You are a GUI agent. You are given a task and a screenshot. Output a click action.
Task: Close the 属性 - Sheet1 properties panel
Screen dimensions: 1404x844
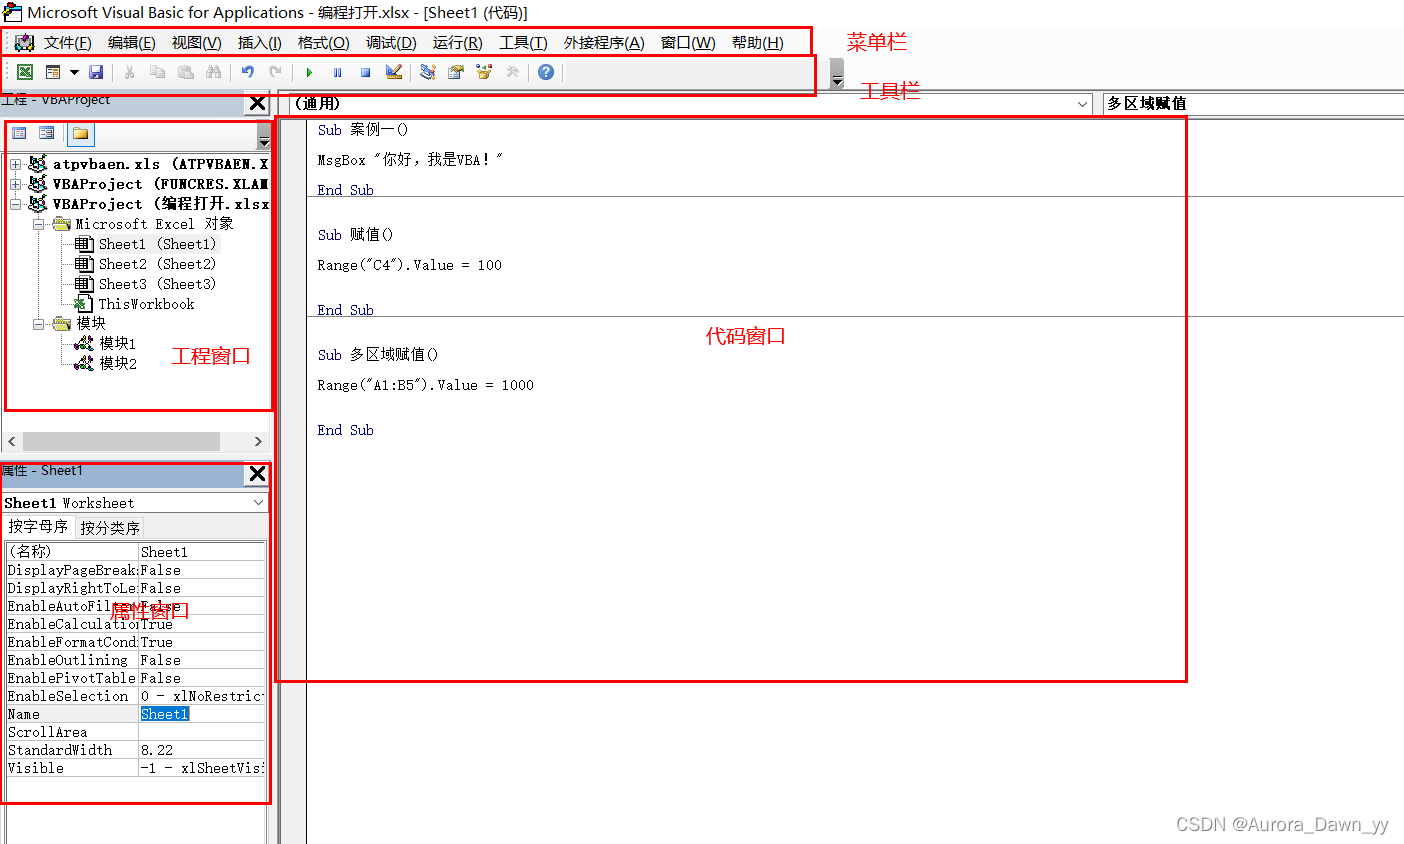point(257,474)
